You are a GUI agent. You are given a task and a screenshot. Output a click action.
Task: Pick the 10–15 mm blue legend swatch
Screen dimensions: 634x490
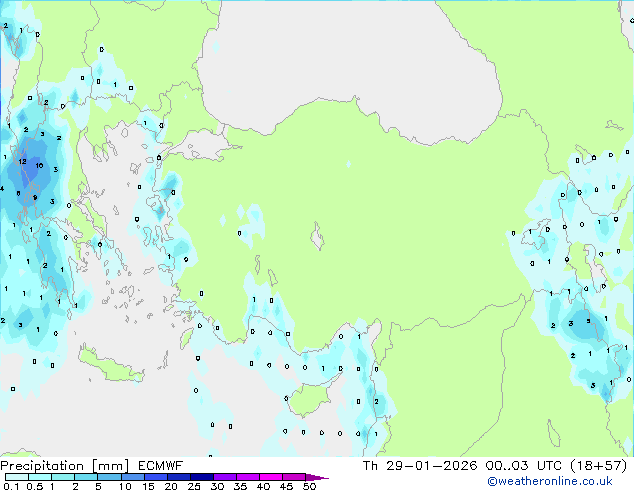point(134,477)
